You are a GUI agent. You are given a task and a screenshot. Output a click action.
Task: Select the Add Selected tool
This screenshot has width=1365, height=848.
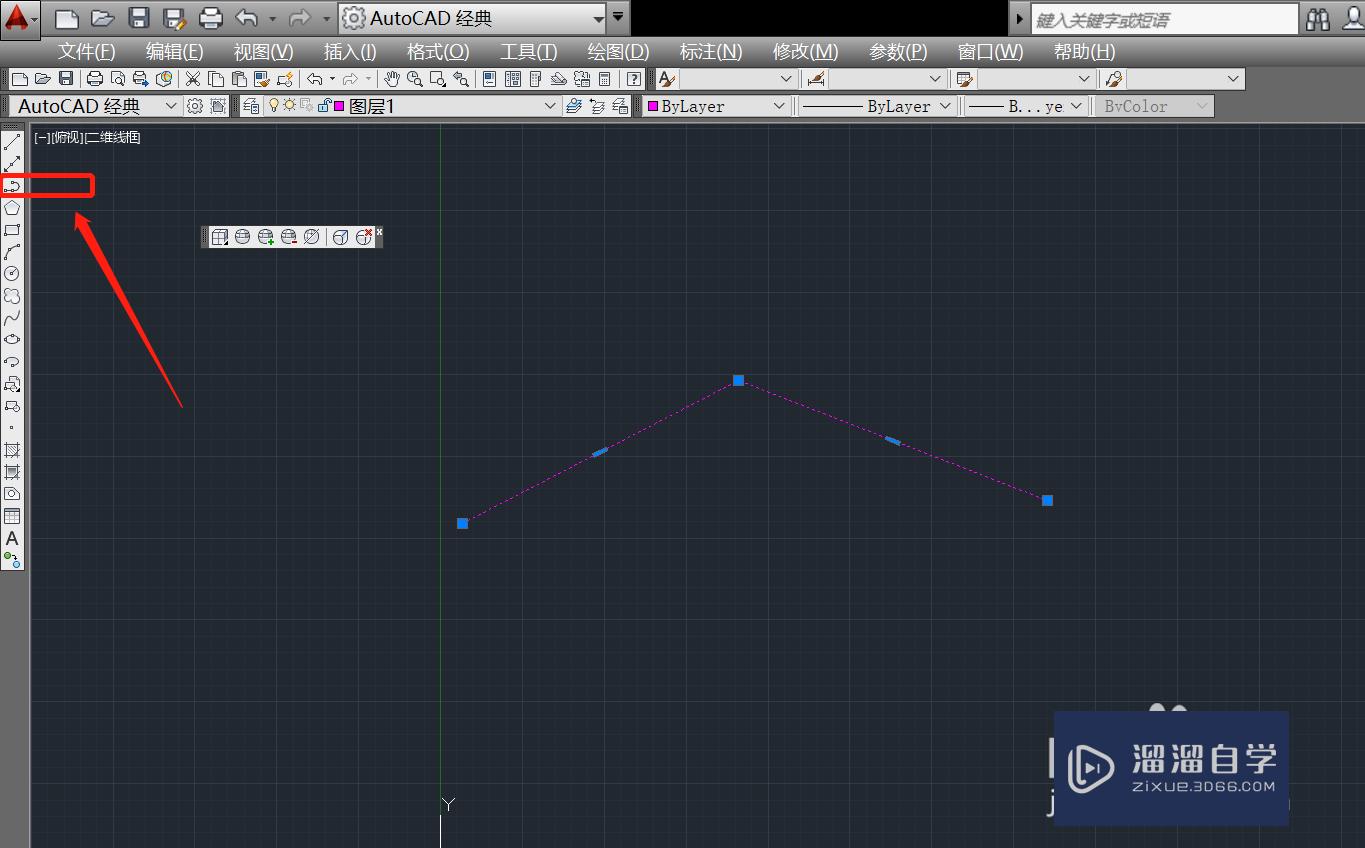[12, 559]
